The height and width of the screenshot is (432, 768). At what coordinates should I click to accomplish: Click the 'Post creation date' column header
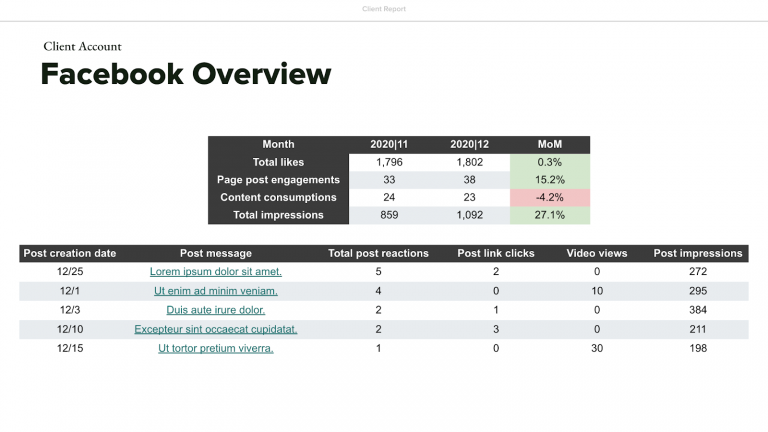(70, 253)
